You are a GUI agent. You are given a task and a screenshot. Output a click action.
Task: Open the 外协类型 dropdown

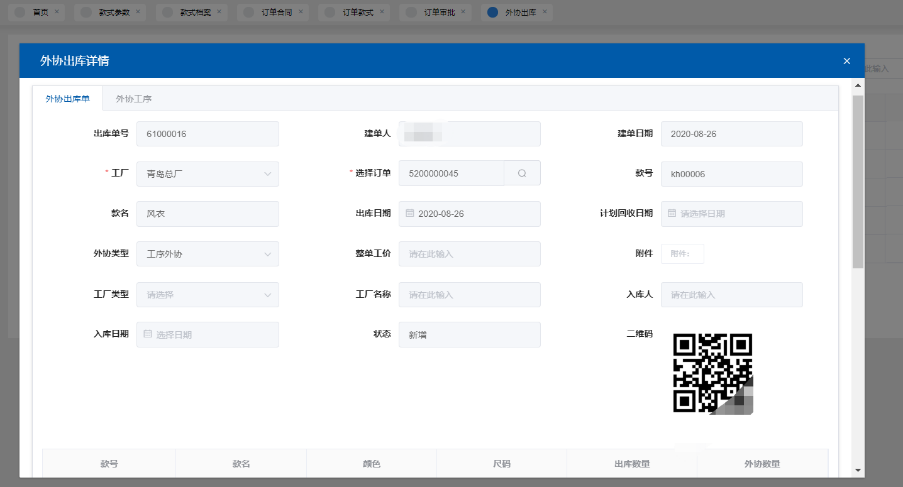click(209, 254)
